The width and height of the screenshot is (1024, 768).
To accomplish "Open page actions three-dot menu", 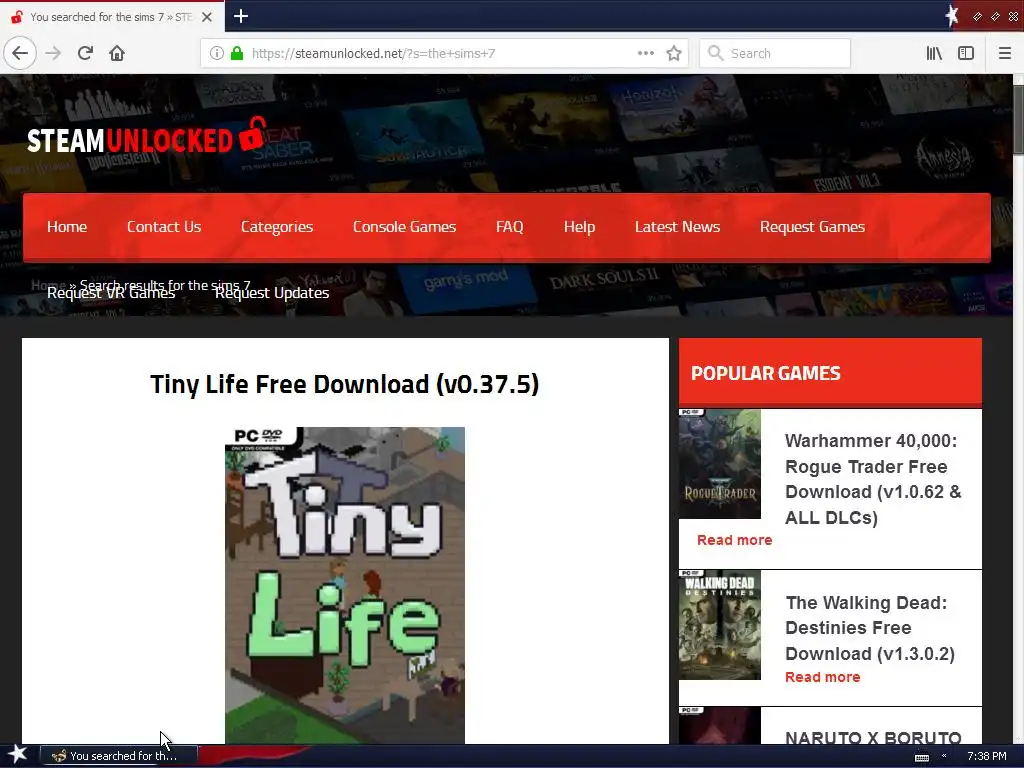I will coord(645,53).
